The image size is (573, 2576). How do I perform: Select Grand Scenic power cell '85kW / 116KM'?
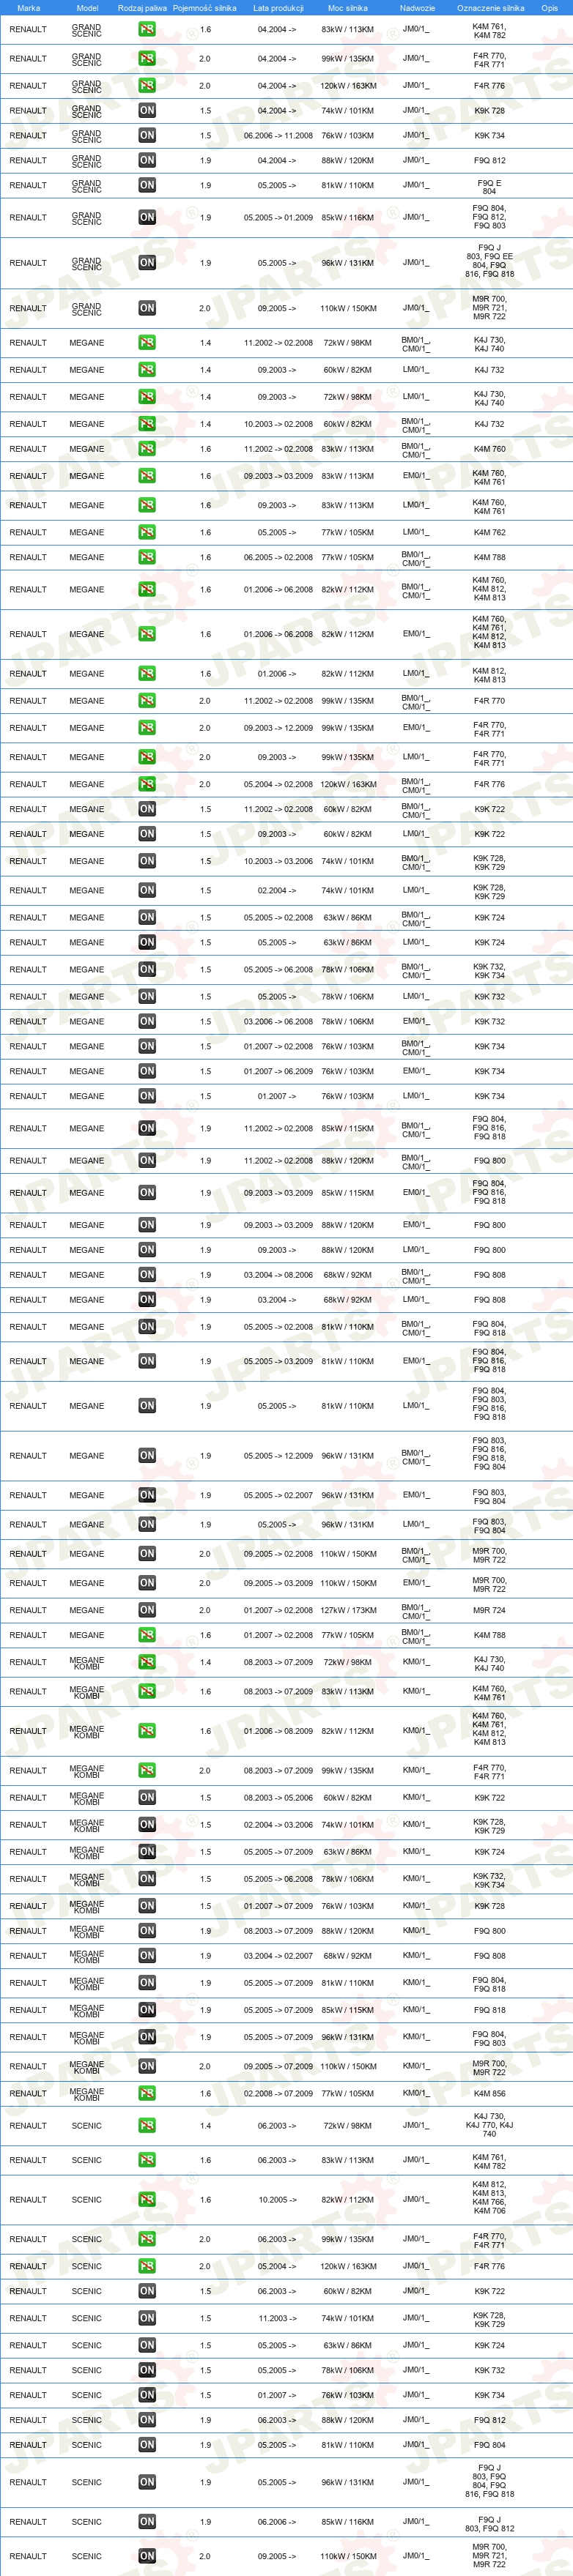click(348, 218)
